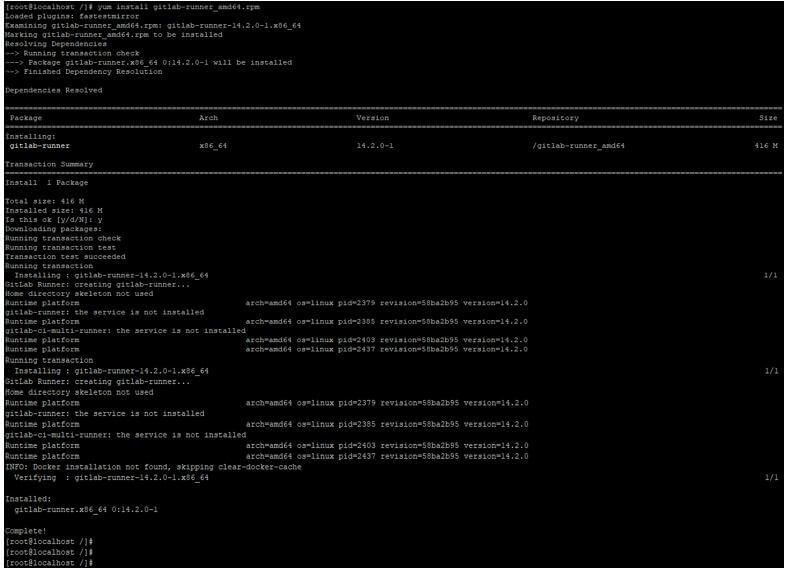Click 'gitlab-runner.x86_64 0:14.2.0-1' under Installed
794x572 pixels.
[x=86, y=510]
